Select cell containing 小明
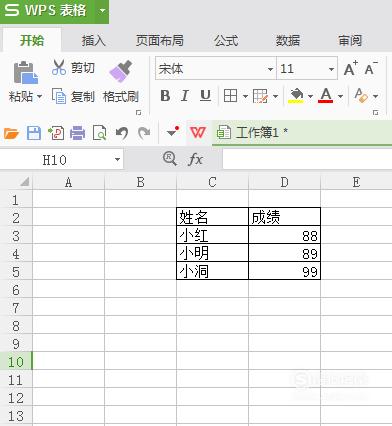This screenshot has width=392, height=426. 212,253
